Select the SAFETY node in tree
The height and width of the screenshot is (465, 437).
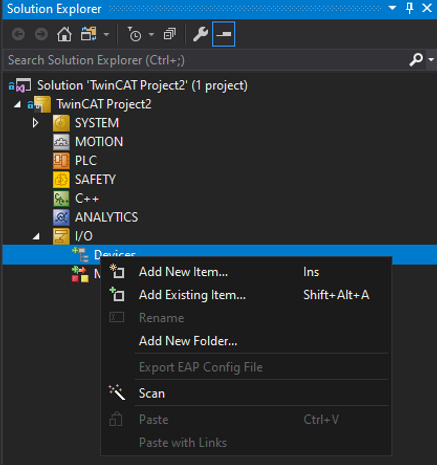[x=95, y=180]
